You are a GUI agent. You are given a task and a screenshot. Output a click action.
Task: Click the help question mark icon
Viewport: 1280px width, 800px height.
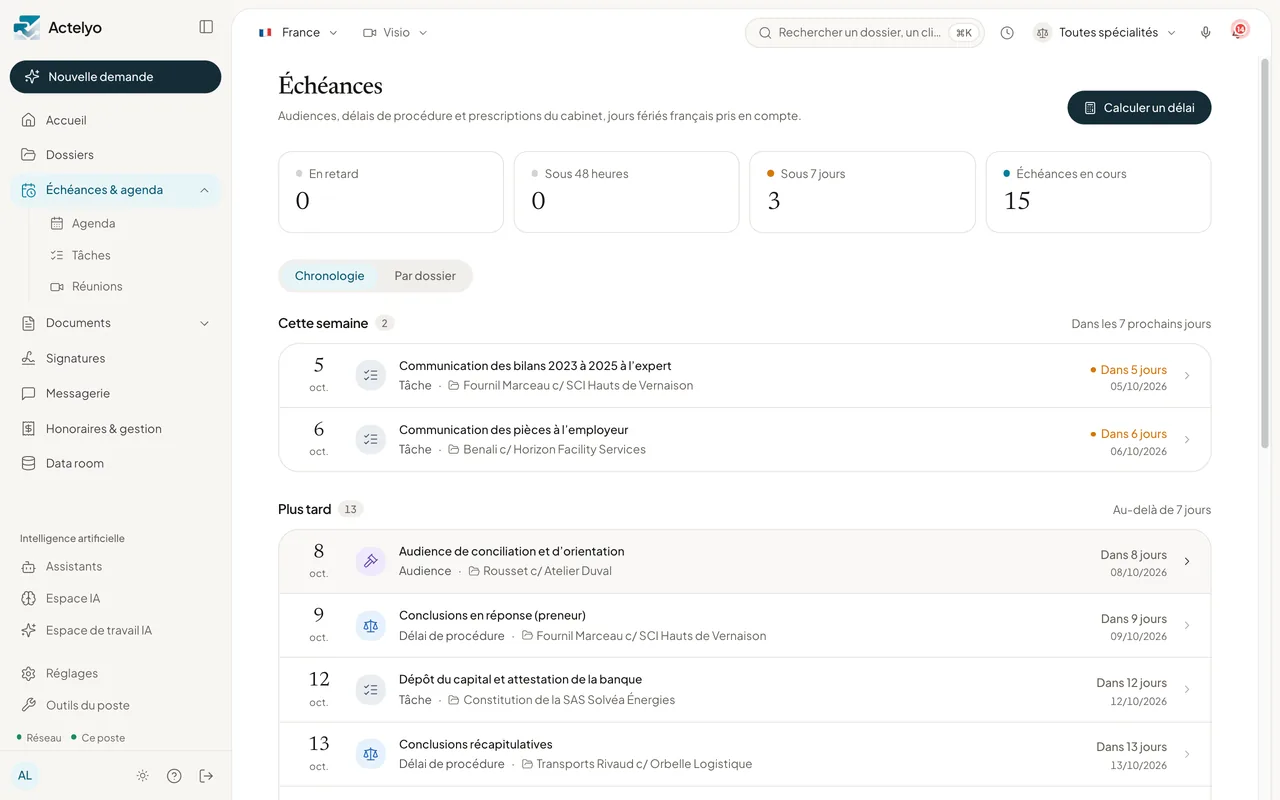pos(174,776)
